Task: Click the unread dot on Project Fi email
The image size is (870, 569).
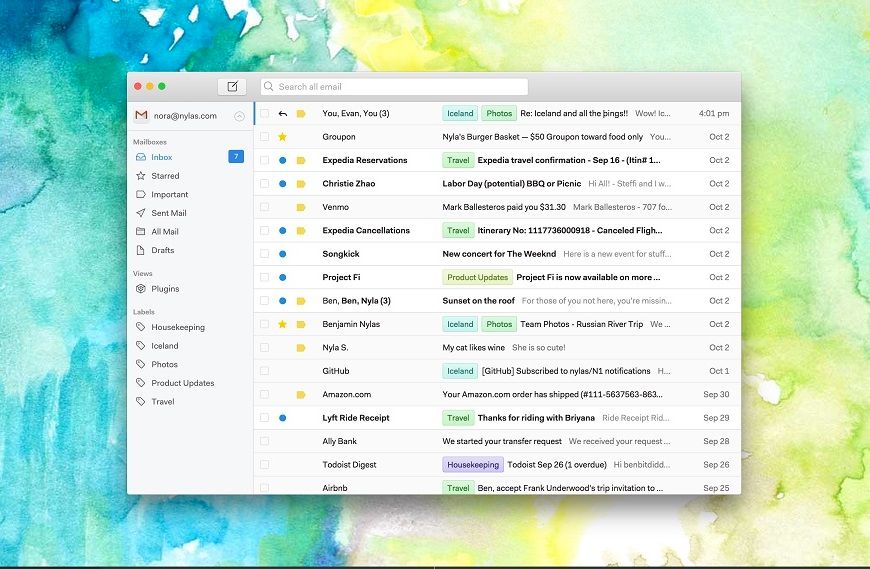Action: [282, 277]
